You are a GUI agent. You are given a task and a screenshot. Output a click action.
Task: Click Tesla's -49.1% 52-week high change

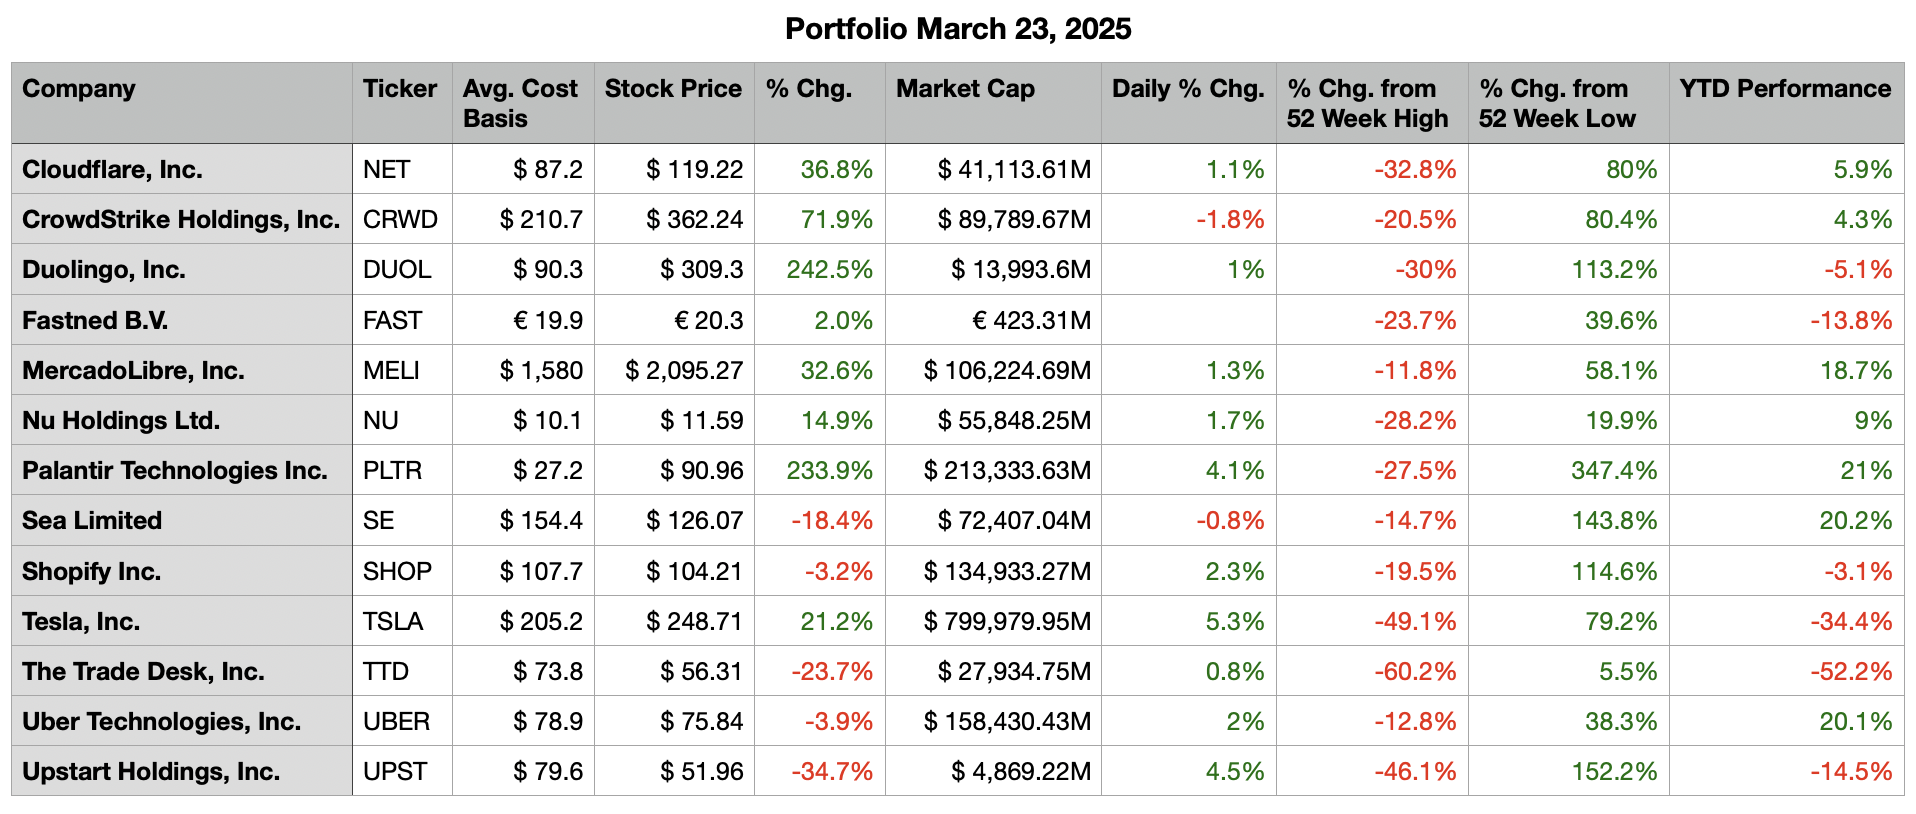click(x=1414, y=622)
